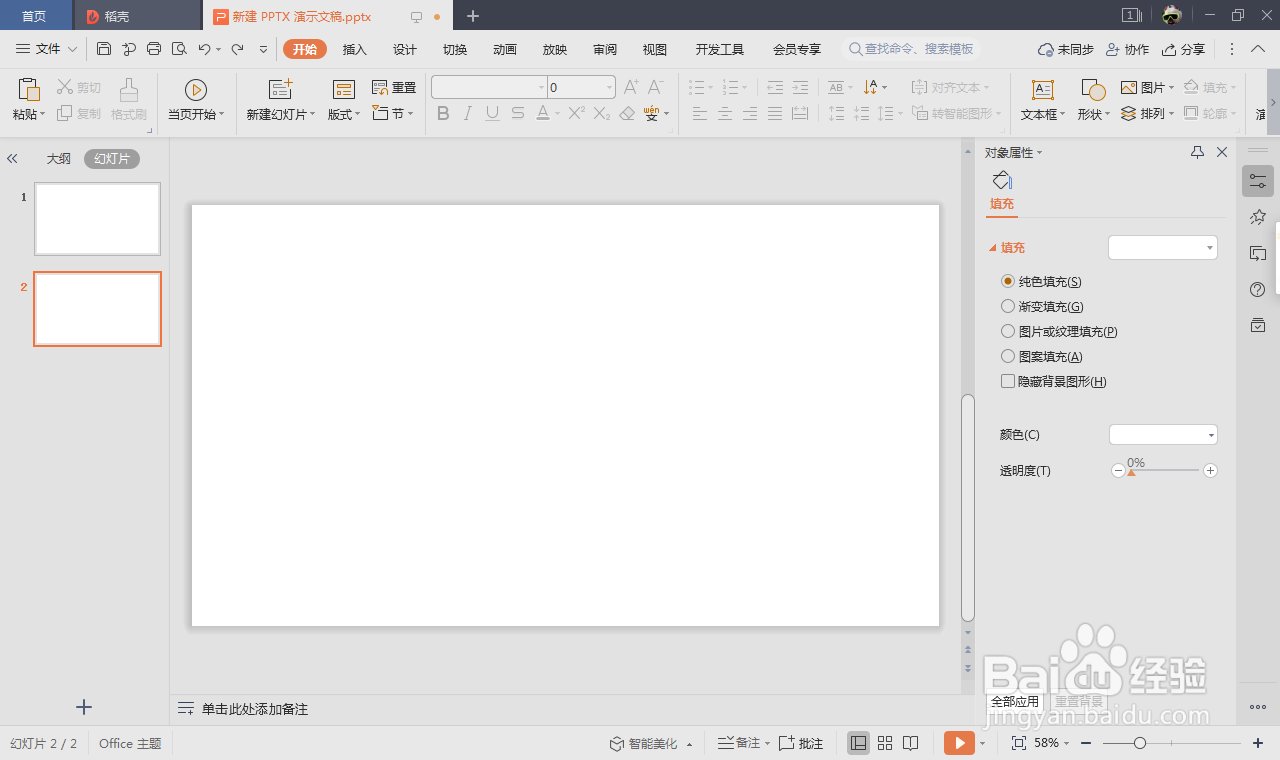Collapse the Fill section
This screenshot has width=1280, height=760.
pyautogui.click(x=1007, y=248)
